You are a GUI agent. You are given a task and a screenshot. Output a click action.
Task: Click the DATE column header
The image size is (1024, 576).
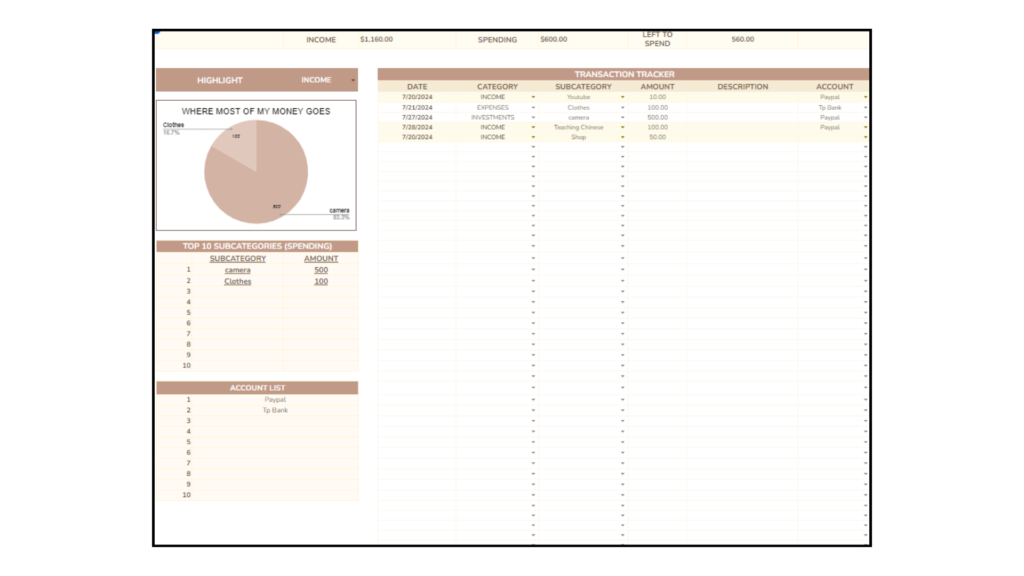417,87
